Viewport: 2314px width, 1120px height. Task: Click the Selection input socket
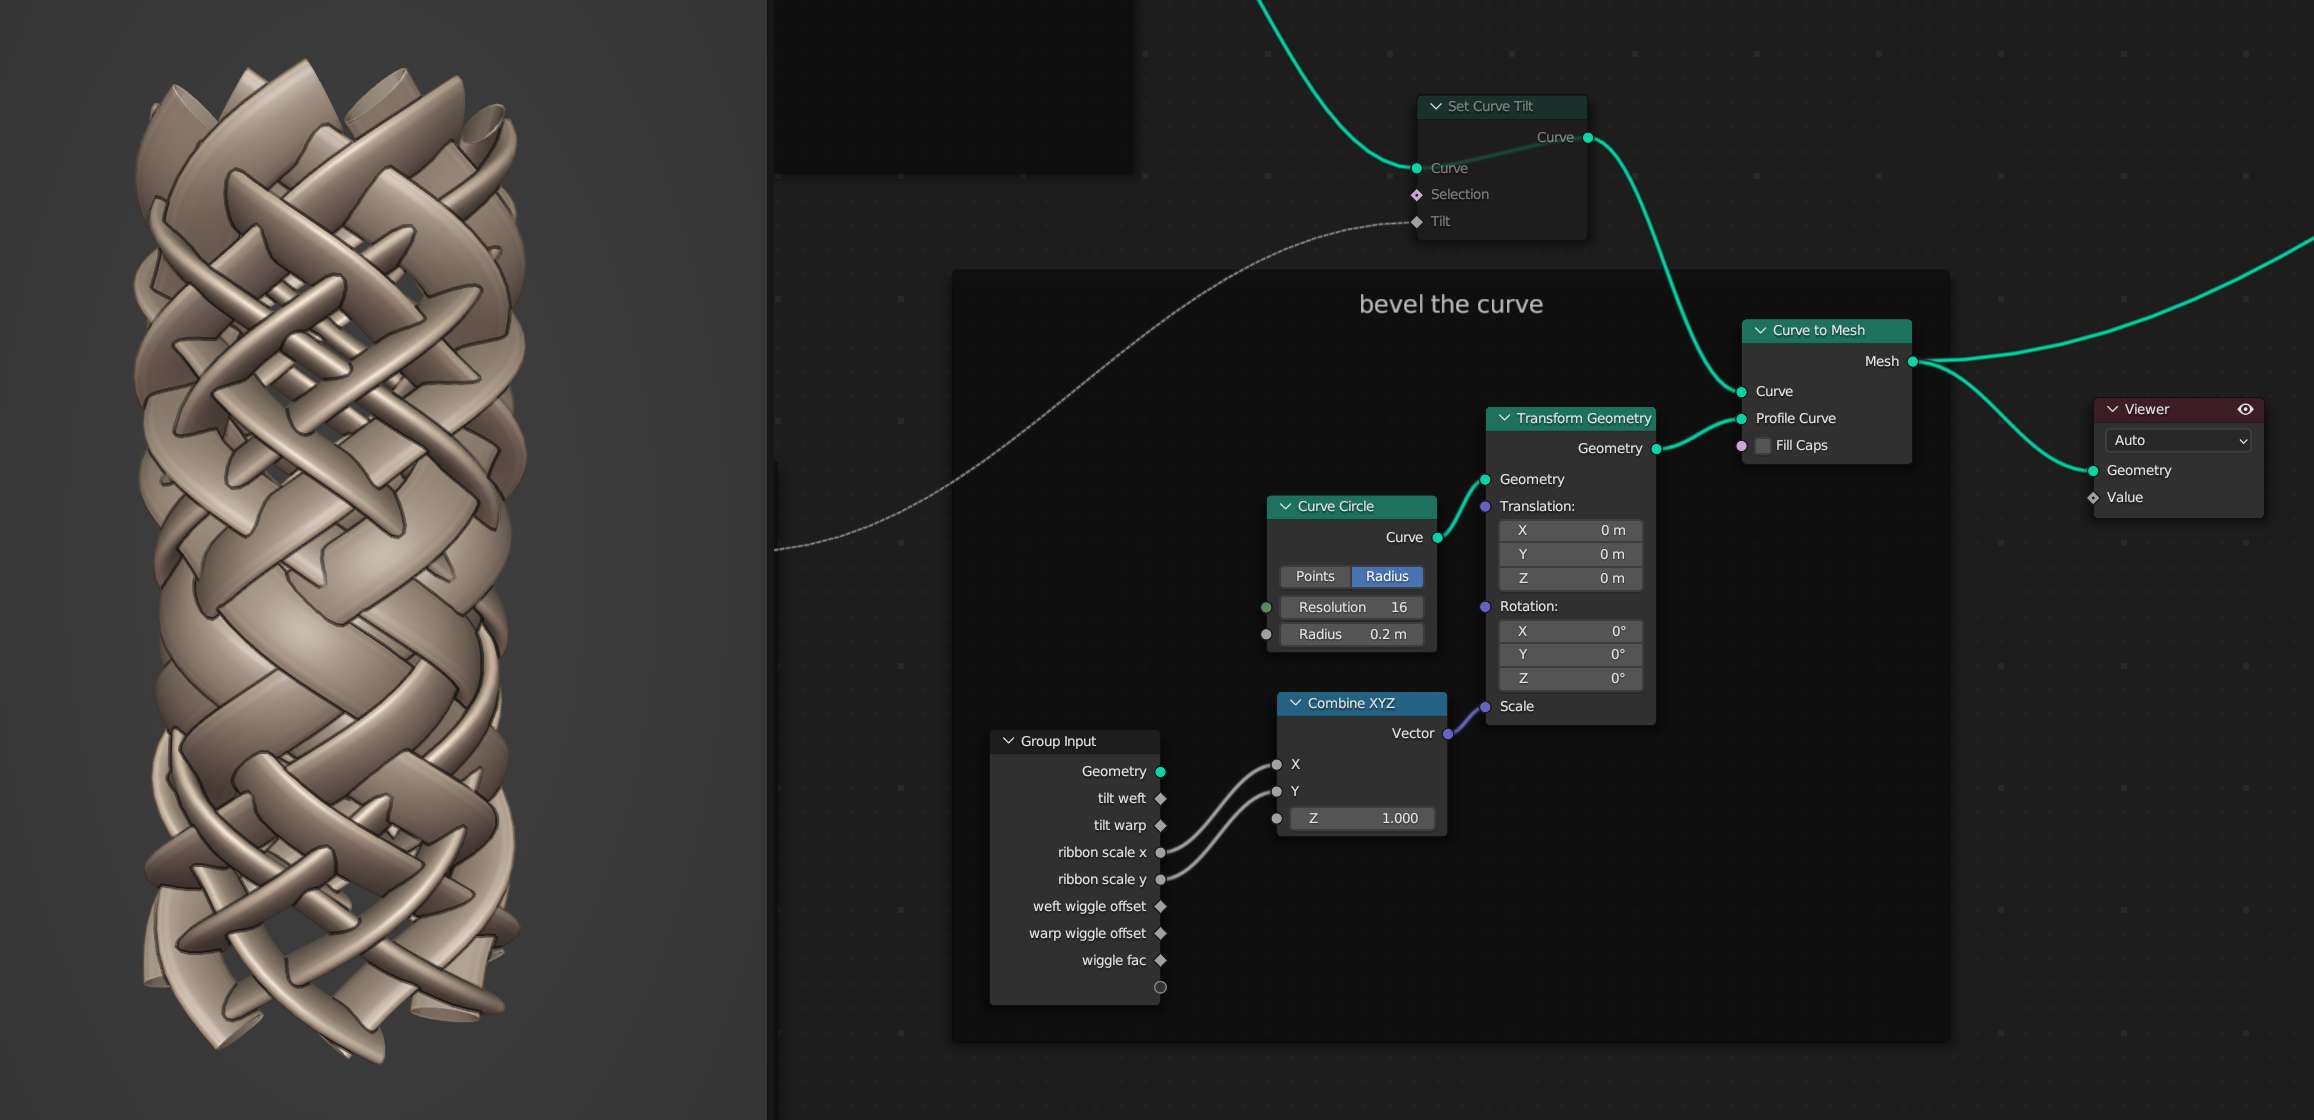pyautogui.click(x=1417, y=195)
